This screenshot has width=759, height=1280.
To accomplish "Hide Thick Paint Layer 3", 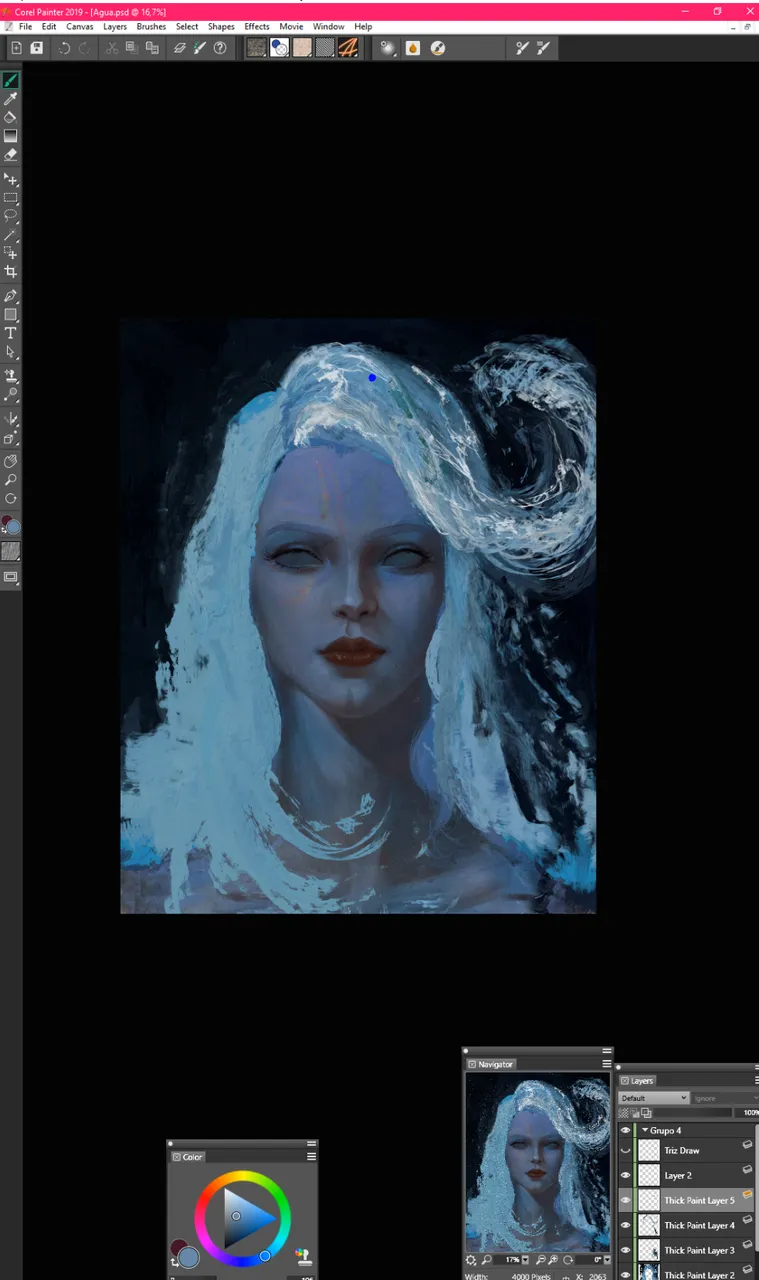I will click(626, 1250).
